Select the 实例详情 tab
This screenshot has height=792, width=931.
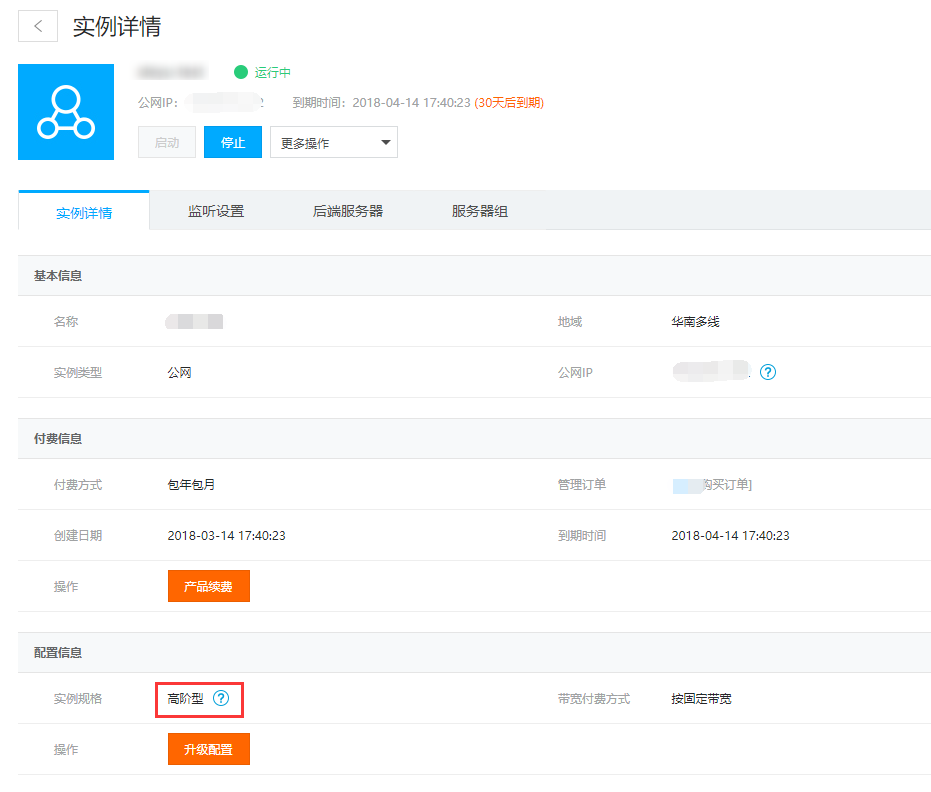84,212
